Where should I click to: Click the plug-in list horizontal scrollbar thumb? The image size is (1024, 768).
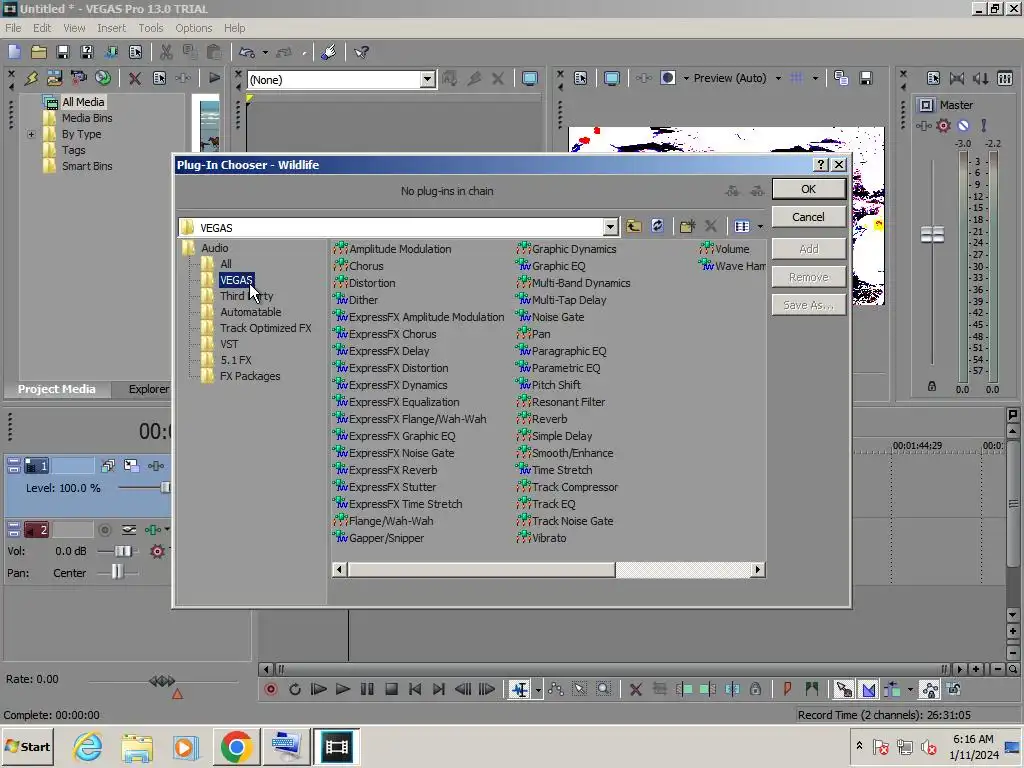click(x=481, y=569)
